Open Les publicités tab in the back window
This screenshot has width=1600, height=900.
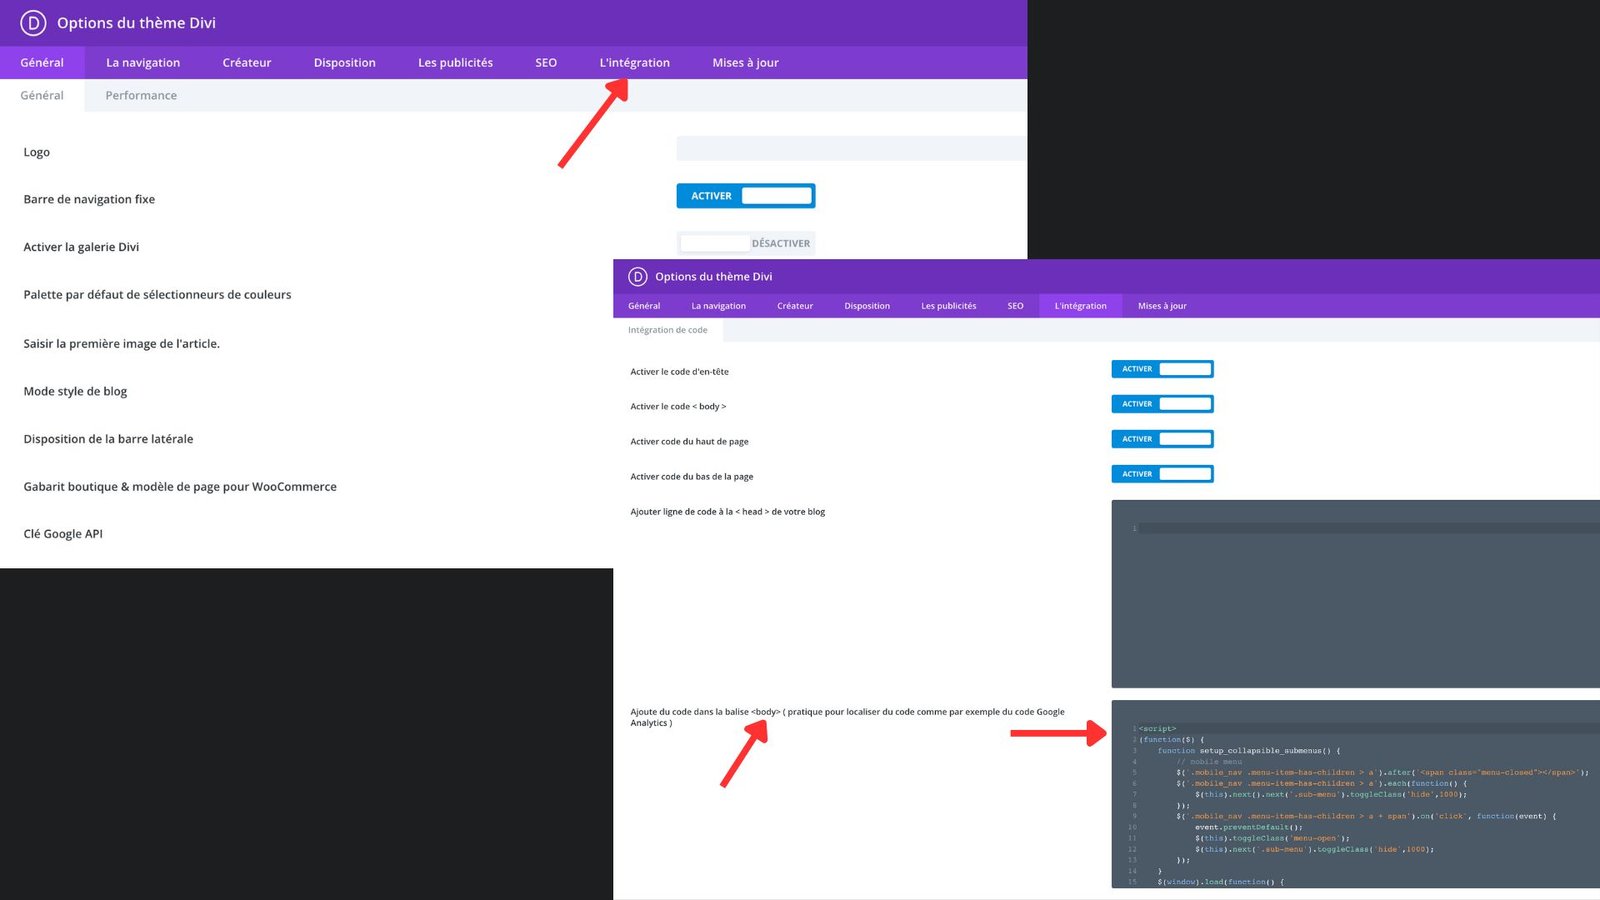click(455, 63)
